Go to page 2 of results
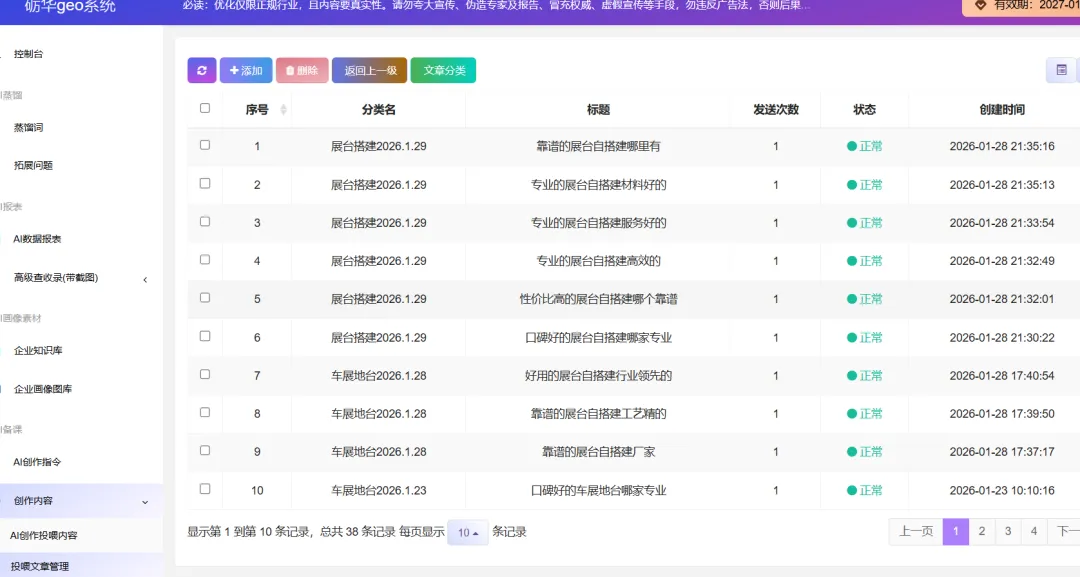 (x=982, y=532)
